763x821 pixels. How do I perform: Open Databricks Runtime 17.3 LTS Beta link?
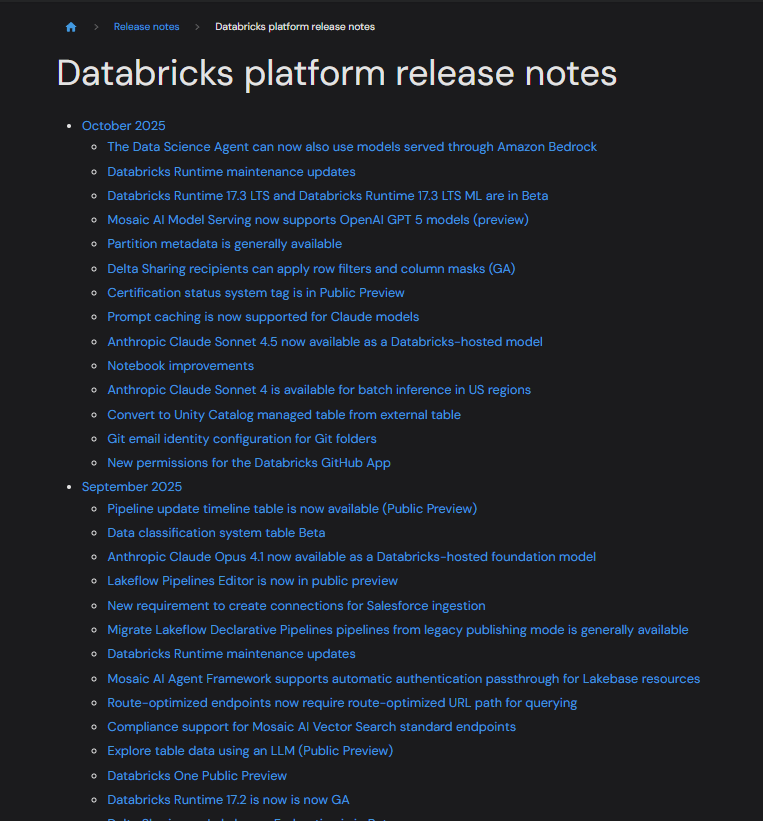[x=327, y=196]
